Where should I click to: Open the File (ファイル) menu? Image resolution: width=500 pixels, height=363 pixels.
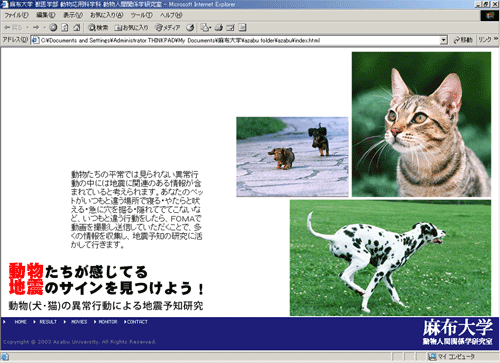coord(16,15)
